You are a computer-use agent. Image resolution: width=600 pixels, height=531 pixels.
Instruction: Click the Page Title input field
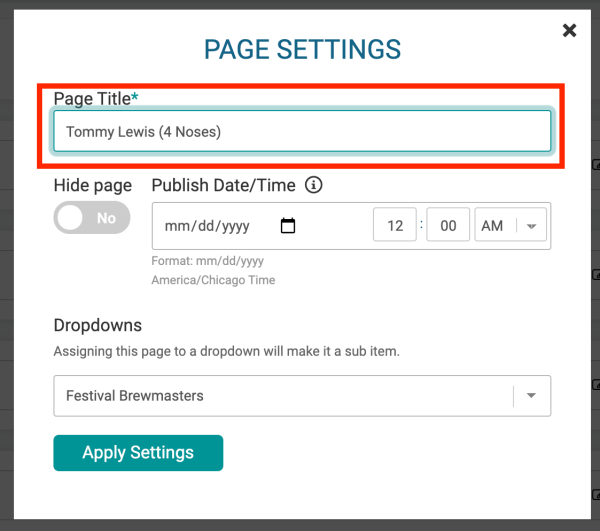[x=302, y=131]
